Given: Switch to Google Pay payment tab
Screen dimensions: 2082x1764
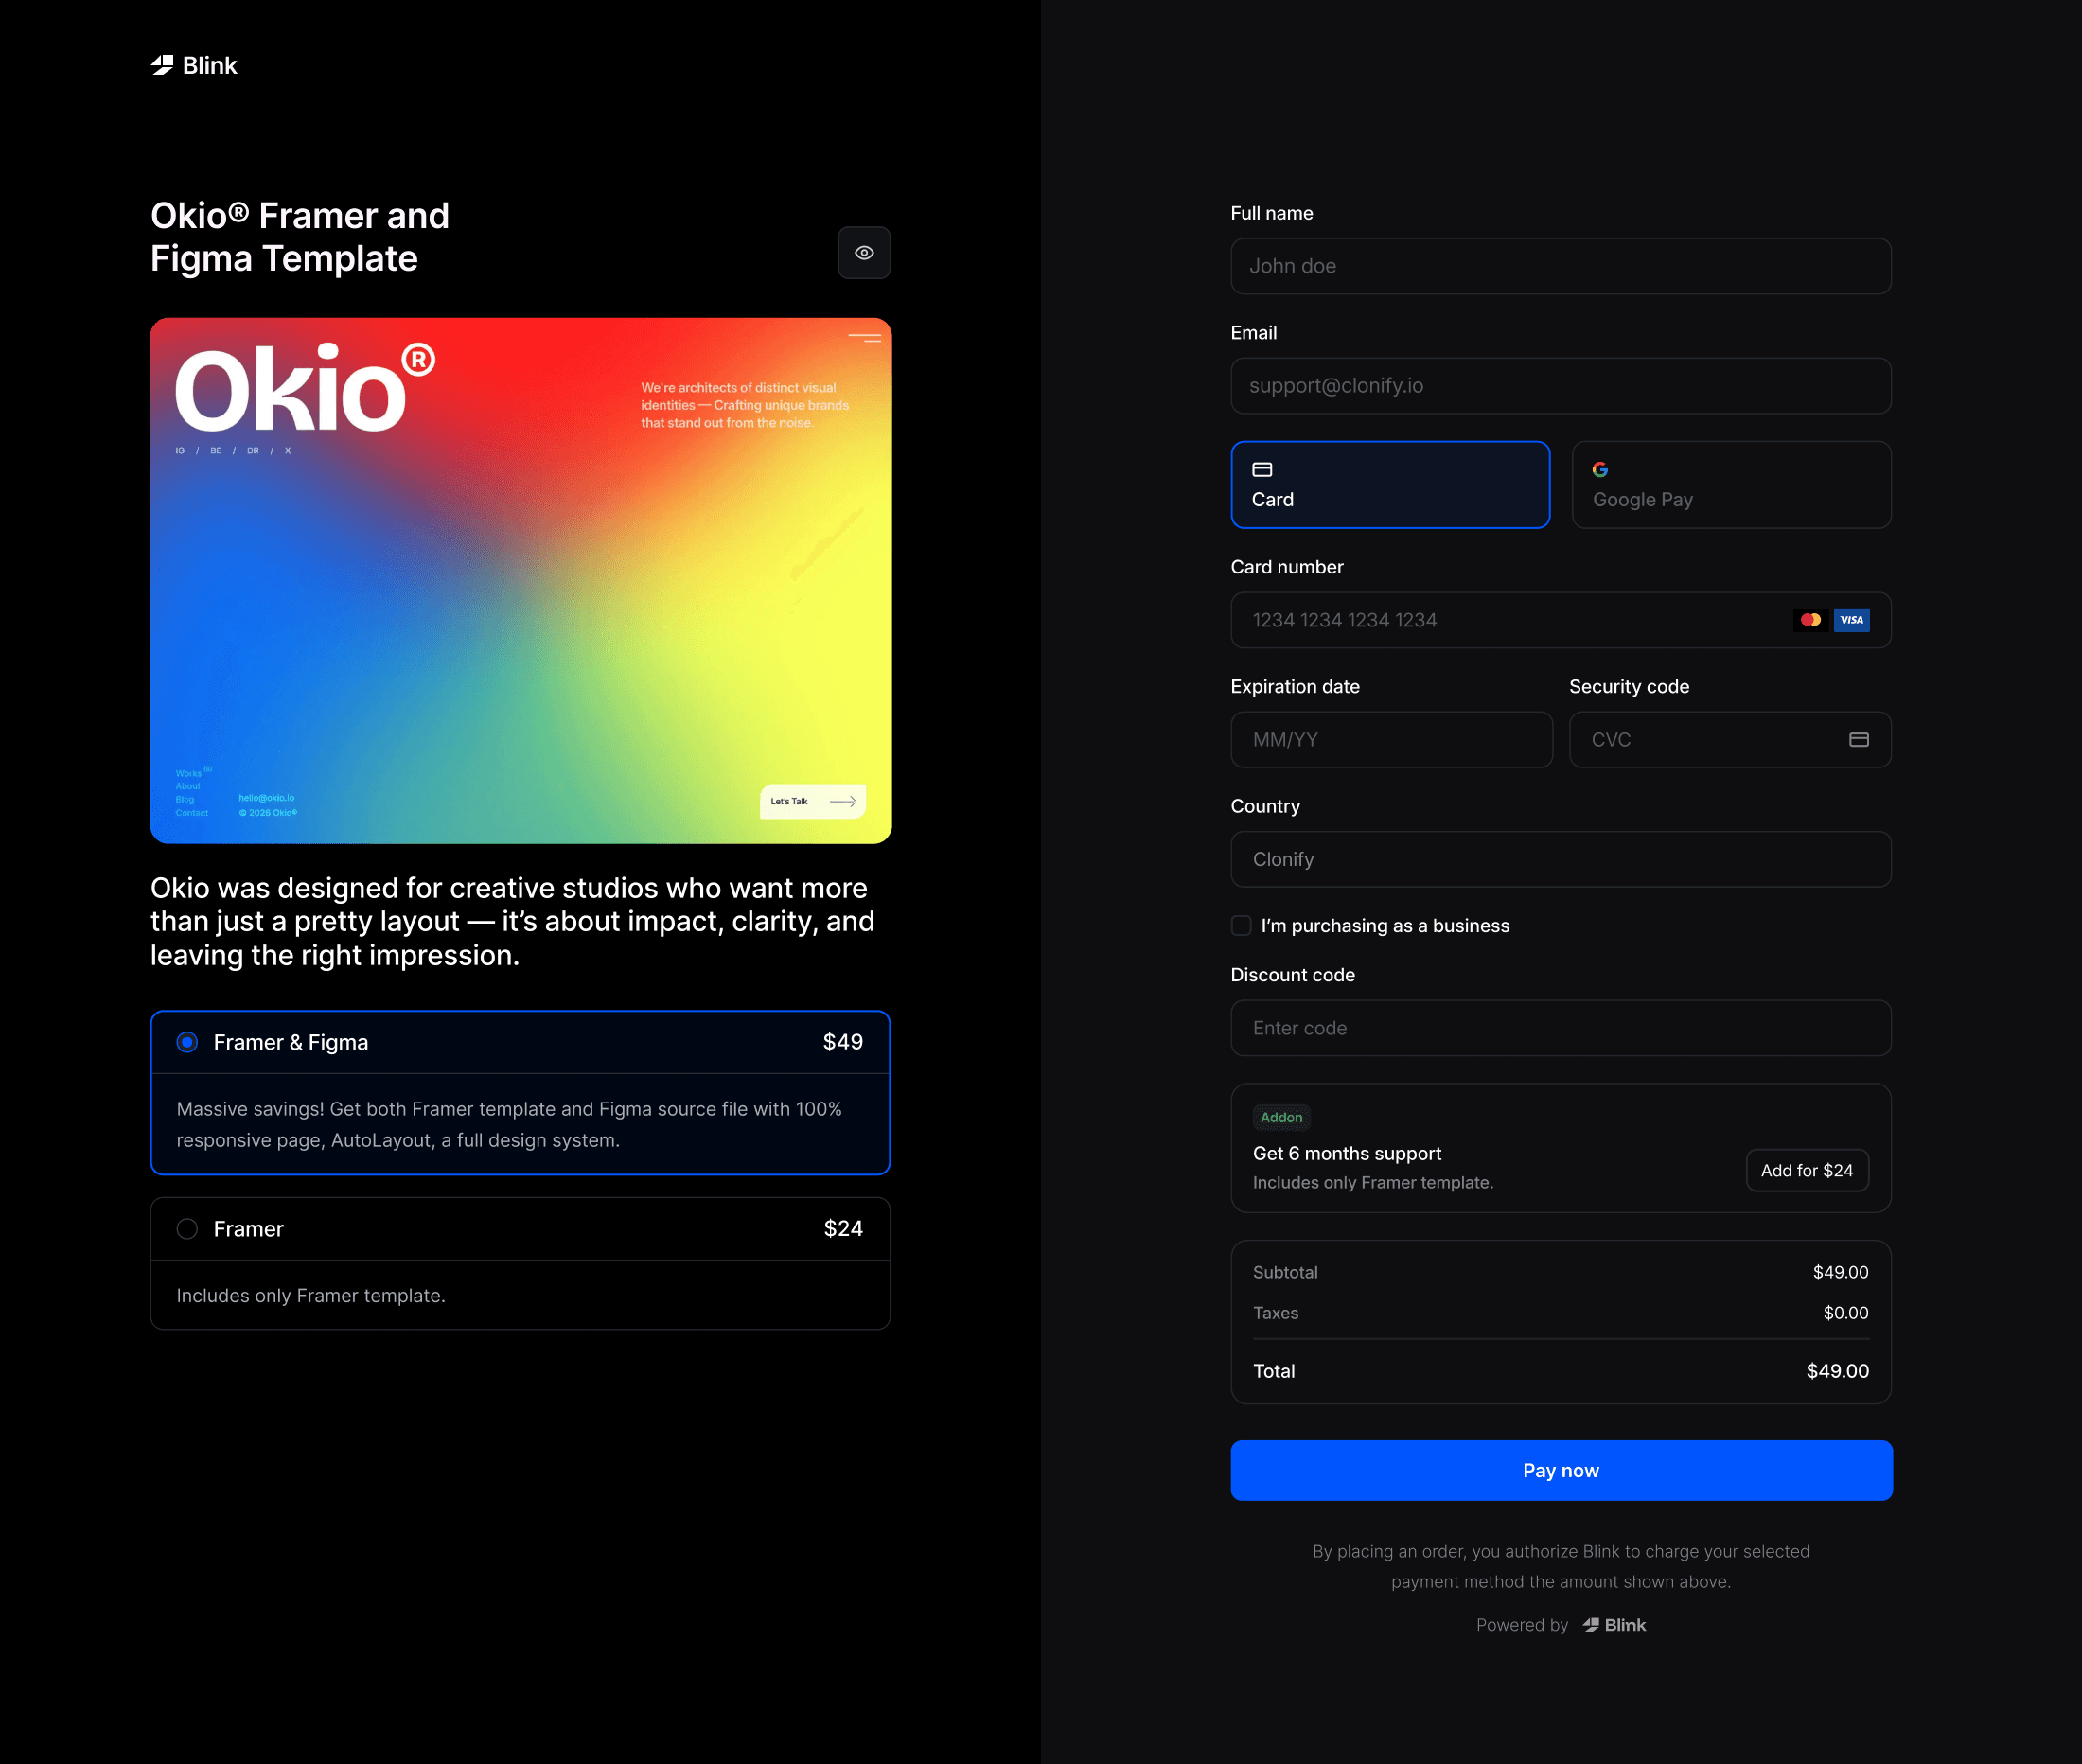Looking at the screenshot, I should click(1730, 485).
